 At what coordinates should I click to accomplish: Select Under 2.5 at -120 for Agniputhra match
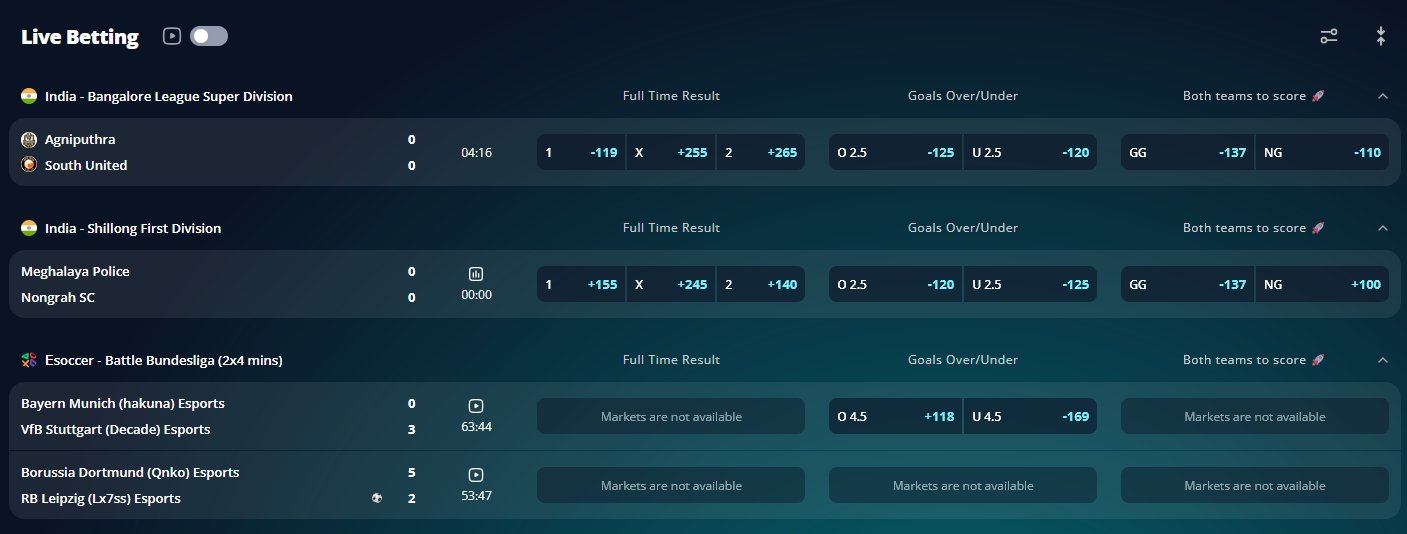(1030, 153)
